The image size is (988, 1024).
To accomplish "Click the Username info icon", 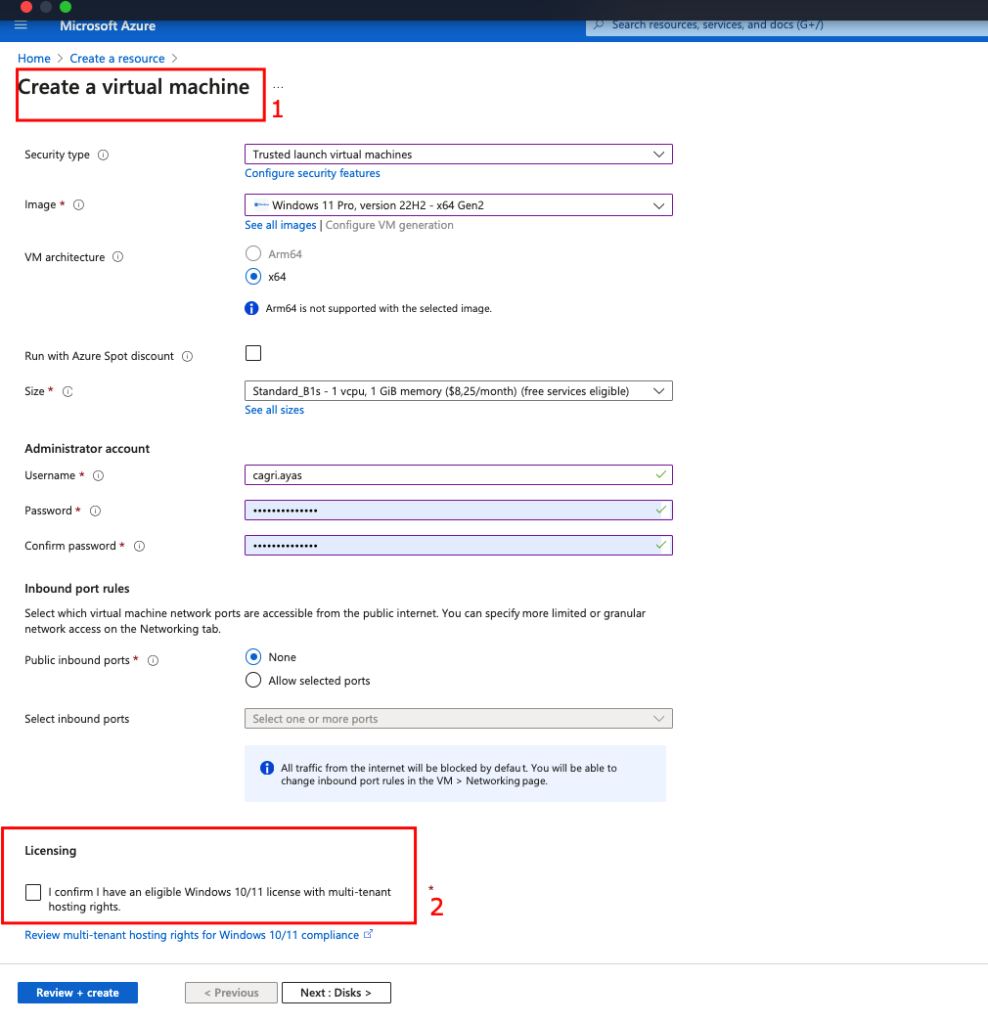I will 98,476.
